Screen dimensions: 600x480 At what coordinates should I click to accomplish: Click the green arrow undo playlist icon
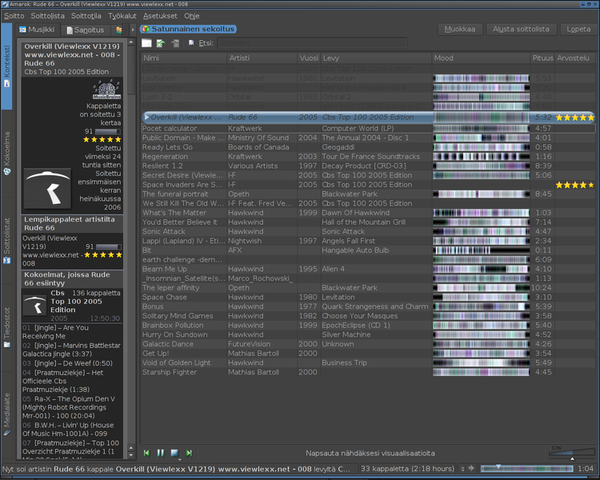point(161,43)
